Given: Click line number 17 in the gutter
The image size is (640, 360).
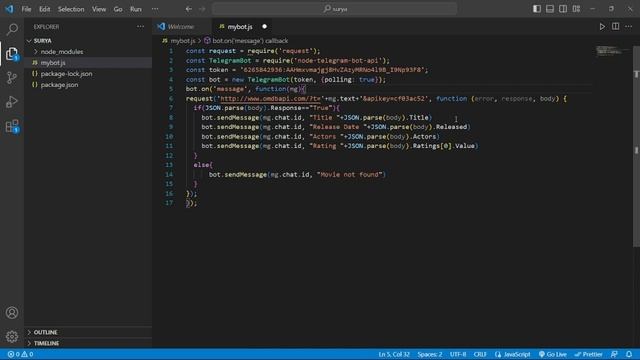Looking at the screenshot, I should [169, 203].
